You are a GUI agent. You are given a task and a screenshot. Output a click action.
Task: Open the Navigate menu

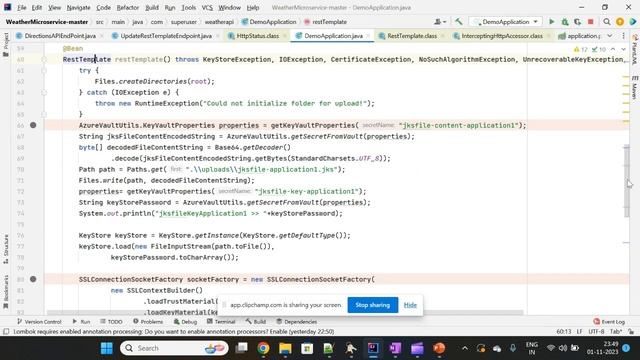(78, 7)
